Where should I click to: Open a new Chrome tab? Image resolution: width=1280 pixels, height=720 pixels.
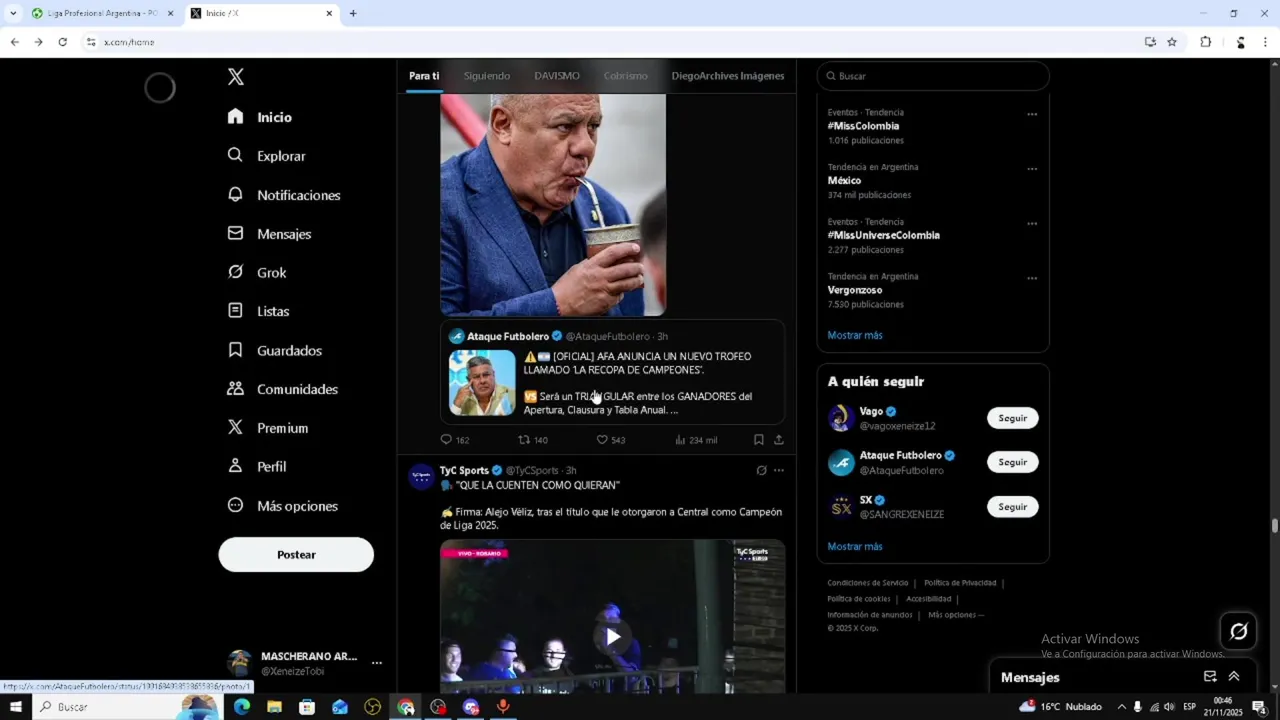pyautogui.click(x=352, y=14)
